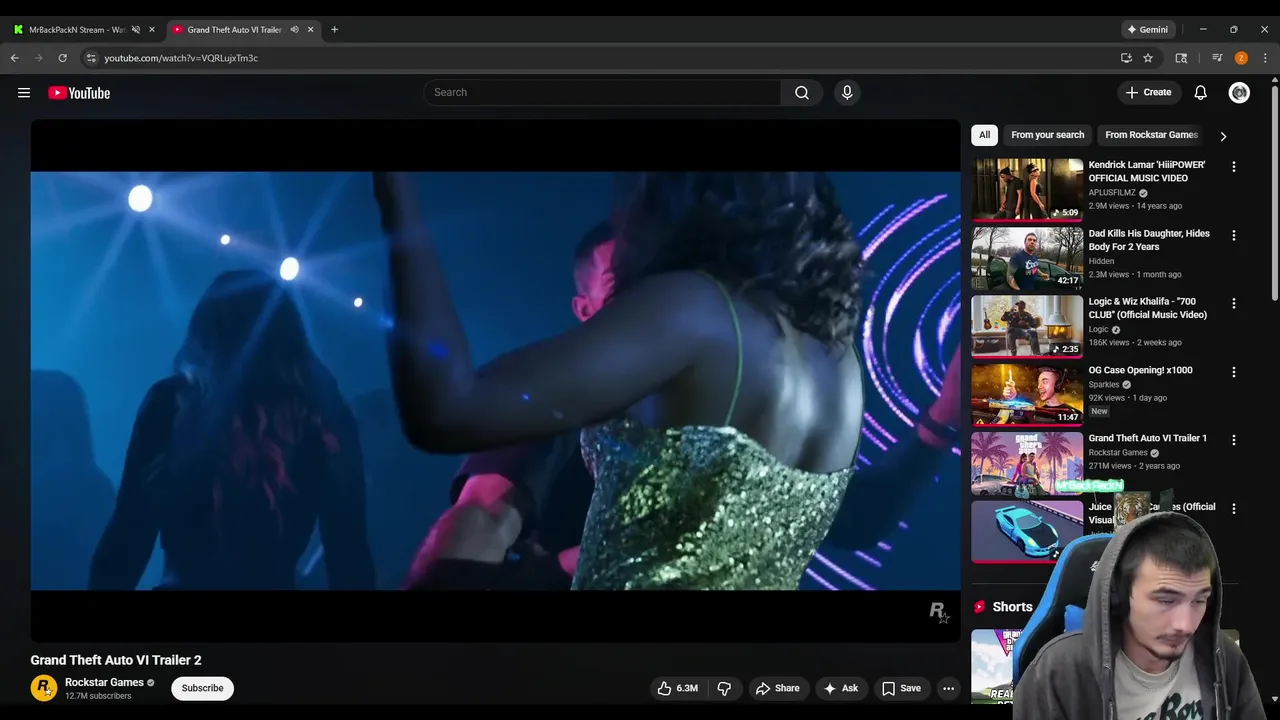This screenshot has width=1280, height=720.
Task: Click the Rockstar watermark in the player
Action: (x=939, y=612)
